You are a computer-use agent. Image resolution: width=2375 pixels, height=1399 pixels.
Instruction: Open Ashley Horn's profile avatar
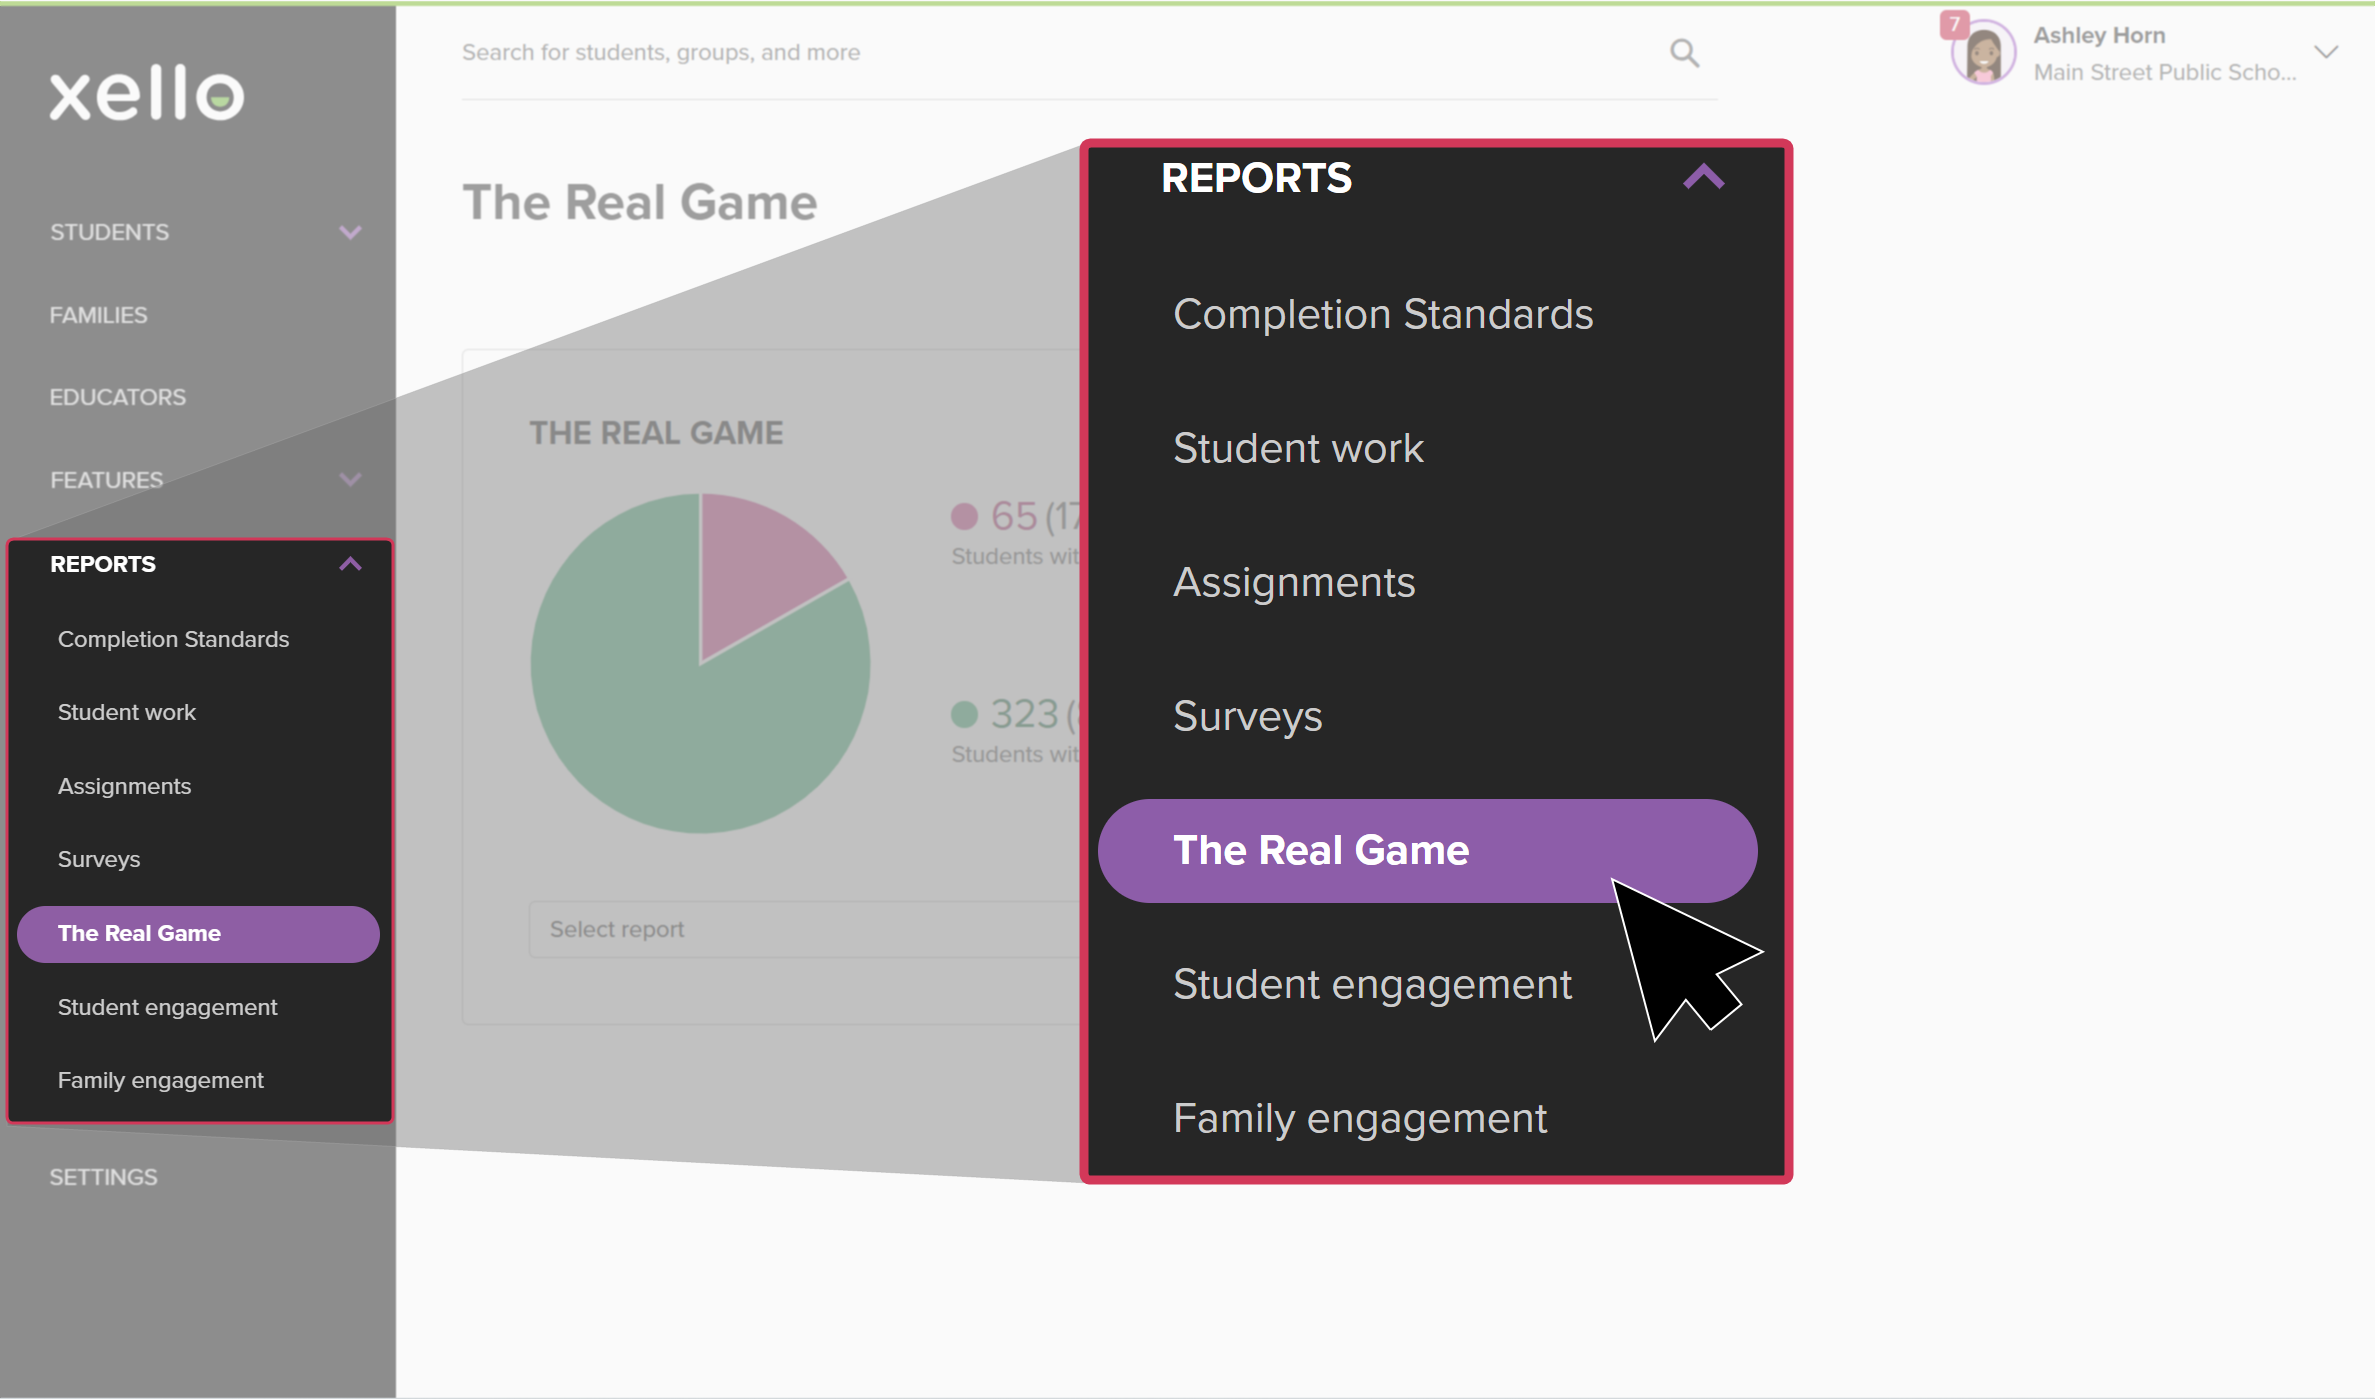1984,54
